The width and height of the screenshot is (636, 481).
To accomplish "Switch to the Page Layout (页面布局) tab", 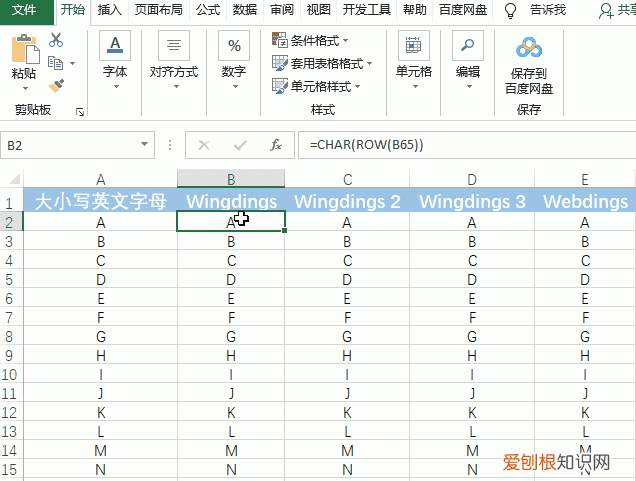I will (x=159, y=10).
